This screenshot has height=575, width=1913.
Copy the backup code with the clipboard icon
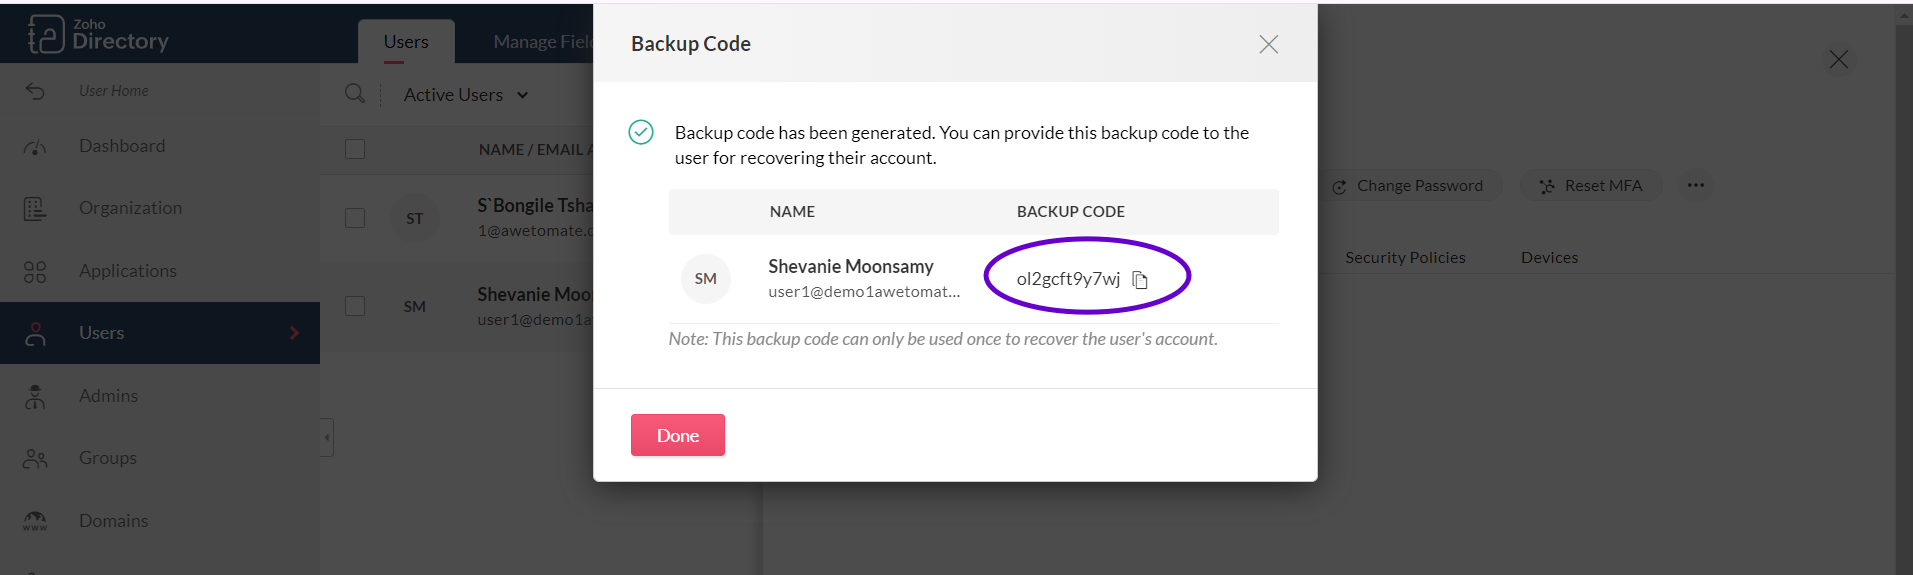[x=1140, y=280]
